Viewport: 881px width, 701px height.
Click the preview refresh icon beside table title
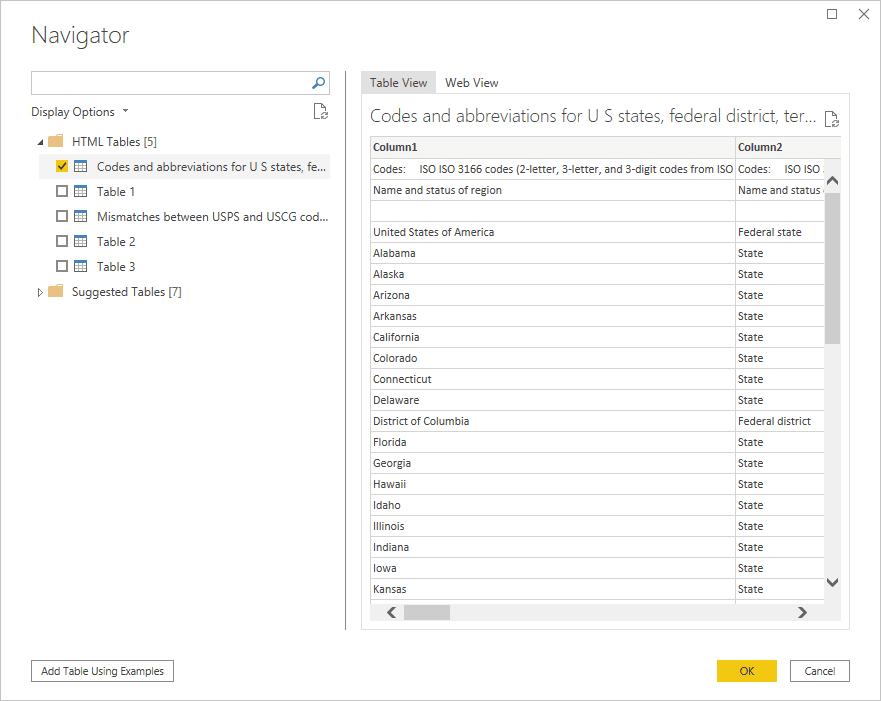coord(831,119)
